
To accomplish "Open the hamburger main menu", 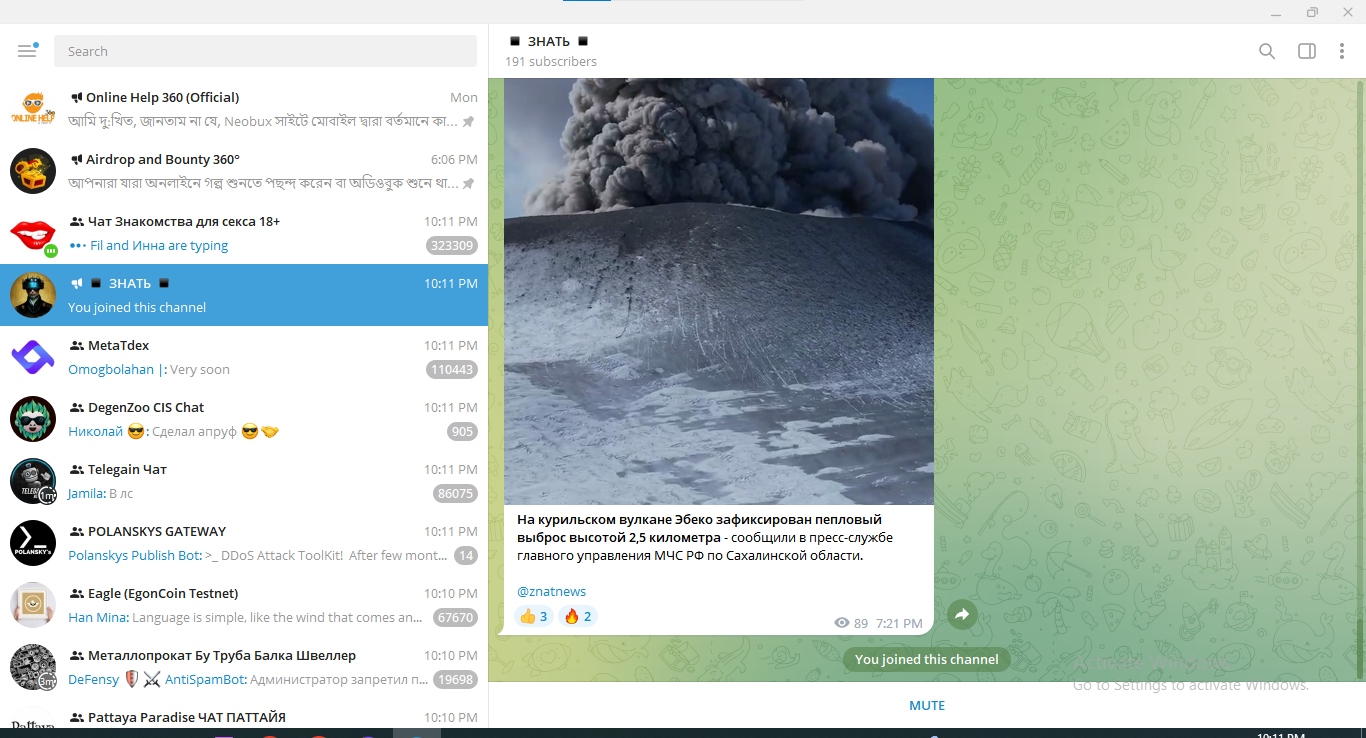I will 27,51.
